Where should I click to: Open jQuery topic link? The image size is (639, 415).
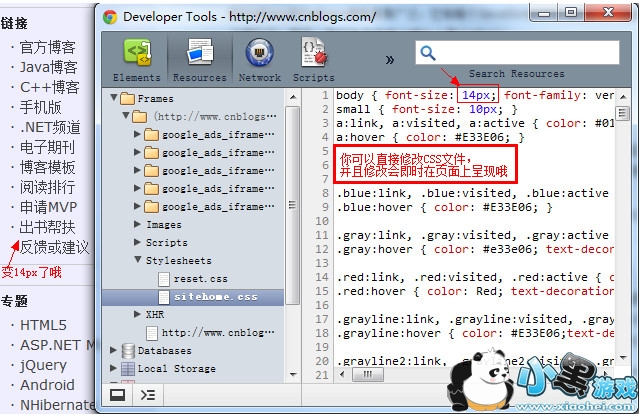(43, 365)
